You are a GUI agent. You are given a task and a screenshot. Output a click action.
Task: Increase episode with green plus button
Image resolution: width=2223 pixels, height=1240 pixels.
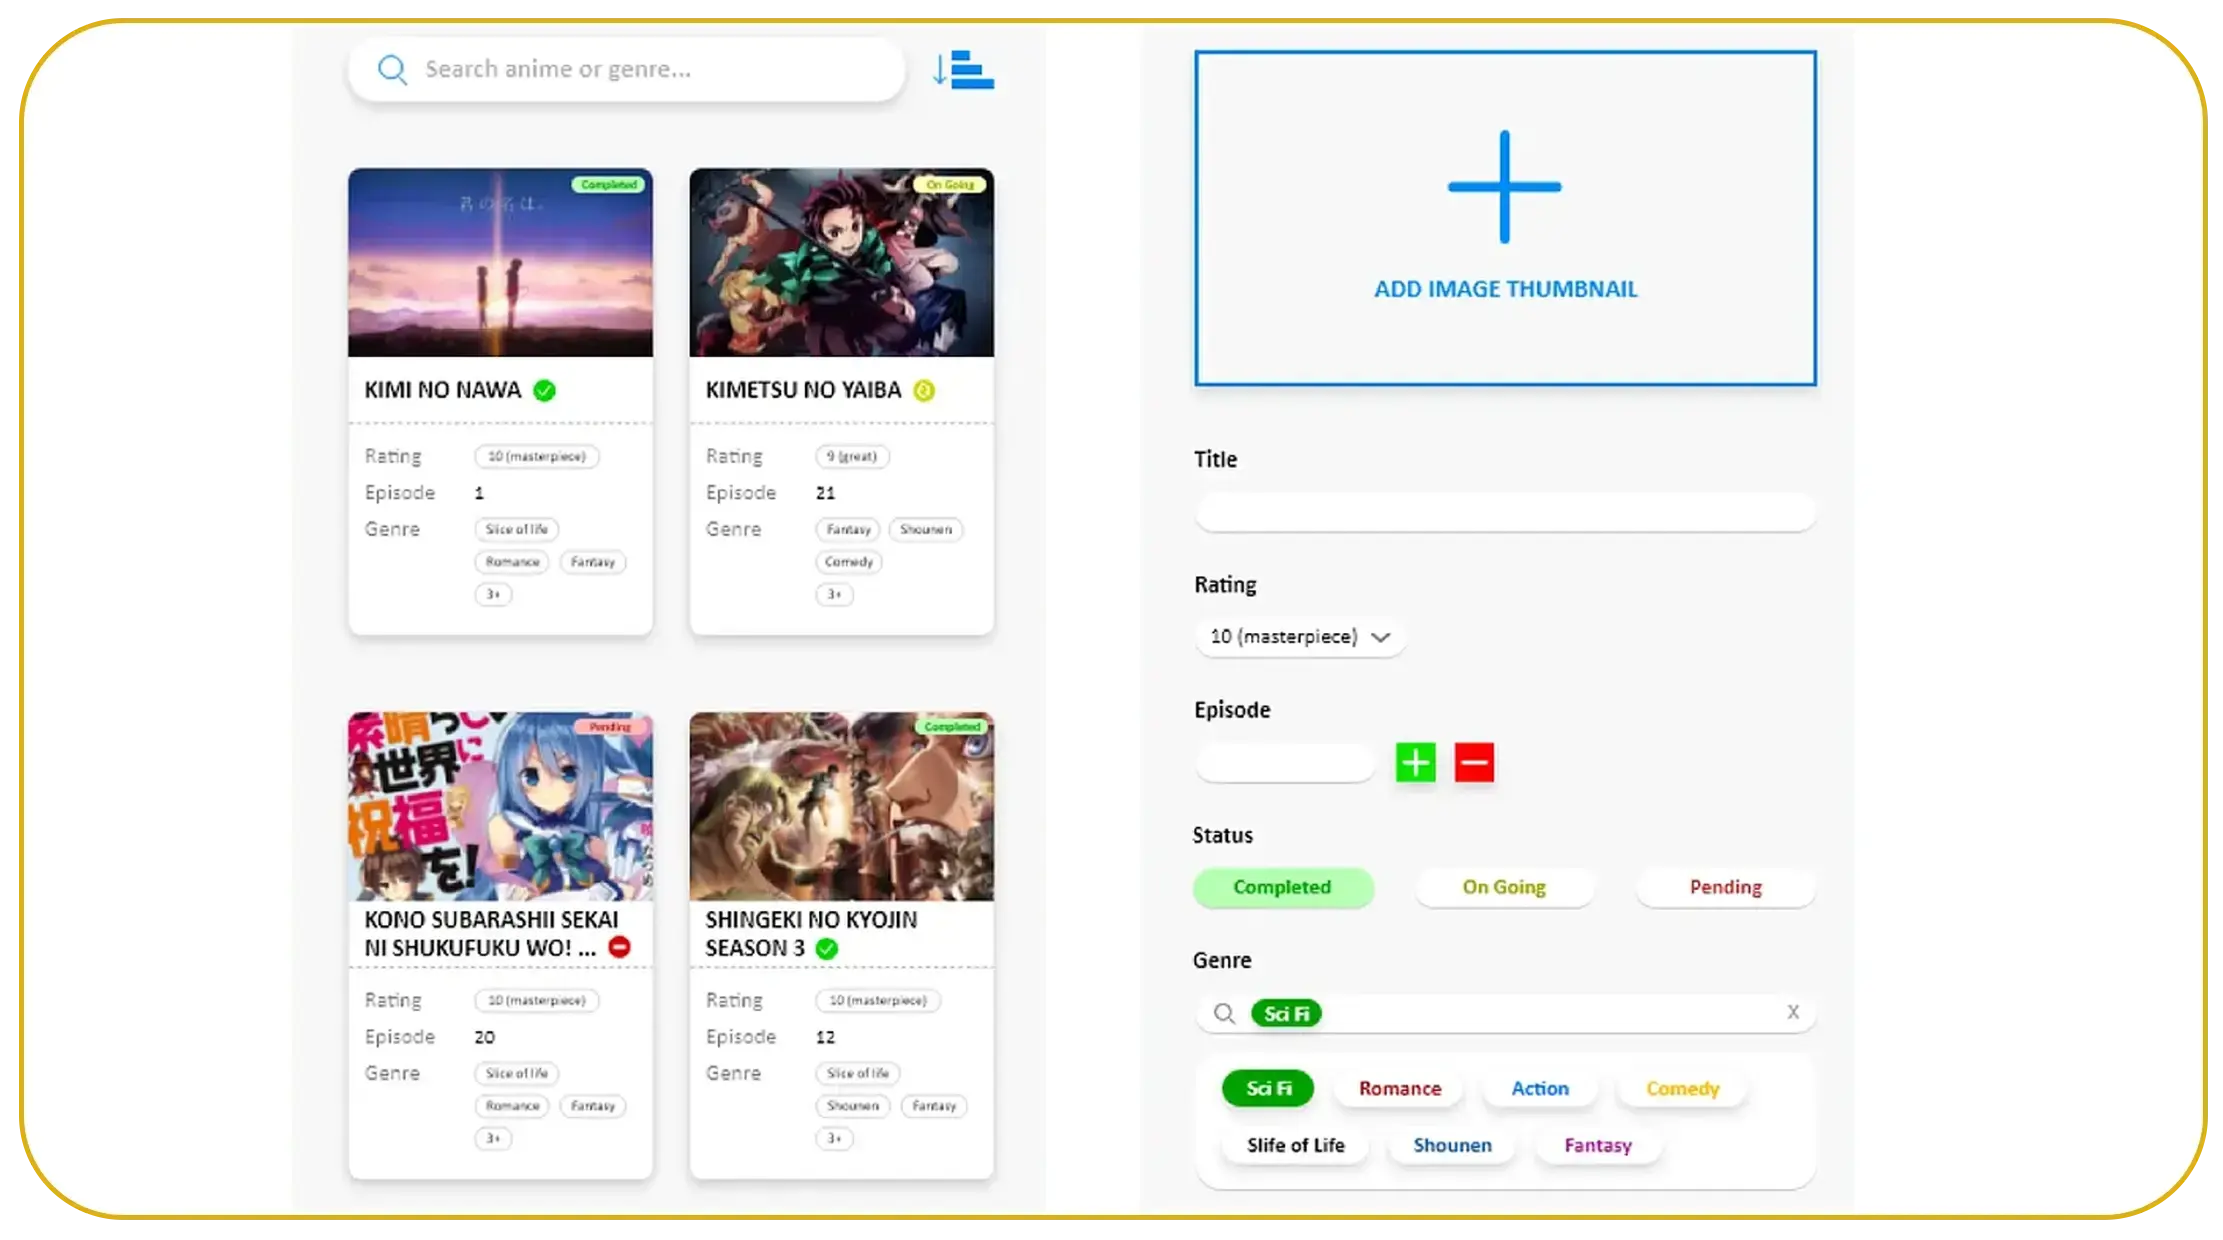pos(1416,763)
